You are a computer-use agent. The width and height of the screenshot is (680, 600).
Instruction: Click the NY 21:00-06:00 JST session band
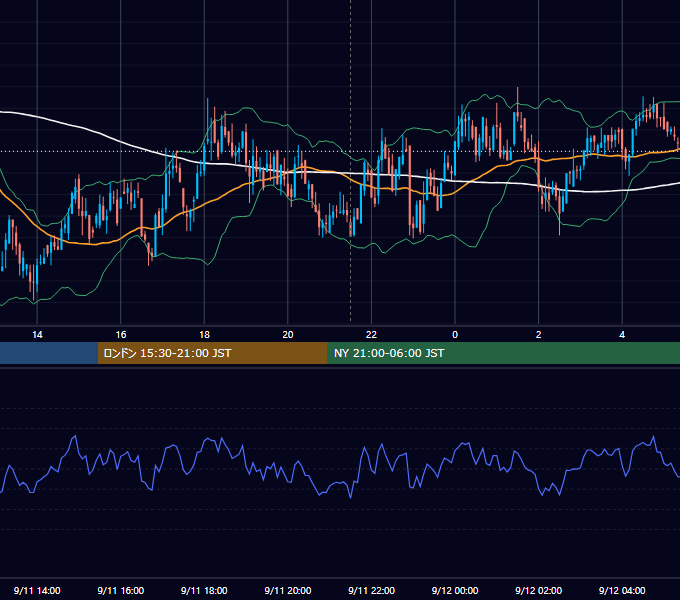[503, 353]
